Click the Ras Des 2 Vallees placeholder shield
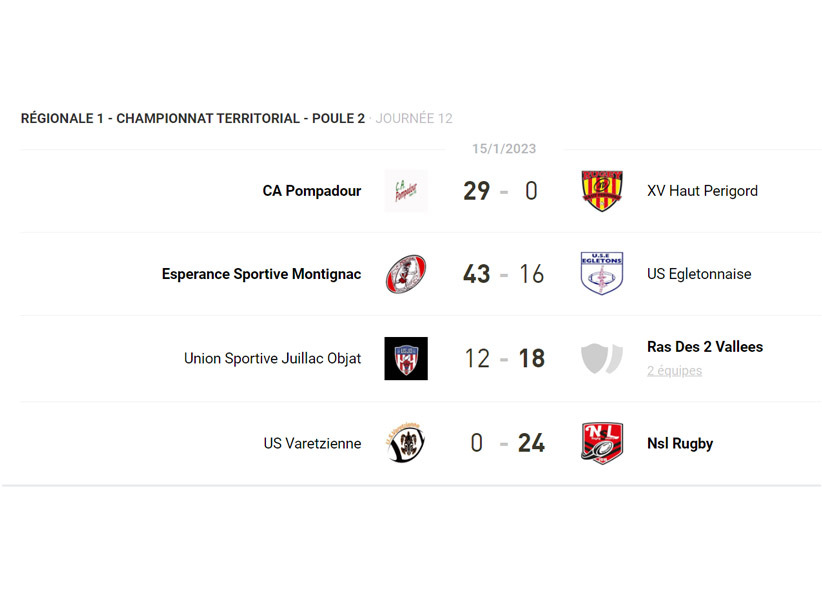 [x=602, y=358]
